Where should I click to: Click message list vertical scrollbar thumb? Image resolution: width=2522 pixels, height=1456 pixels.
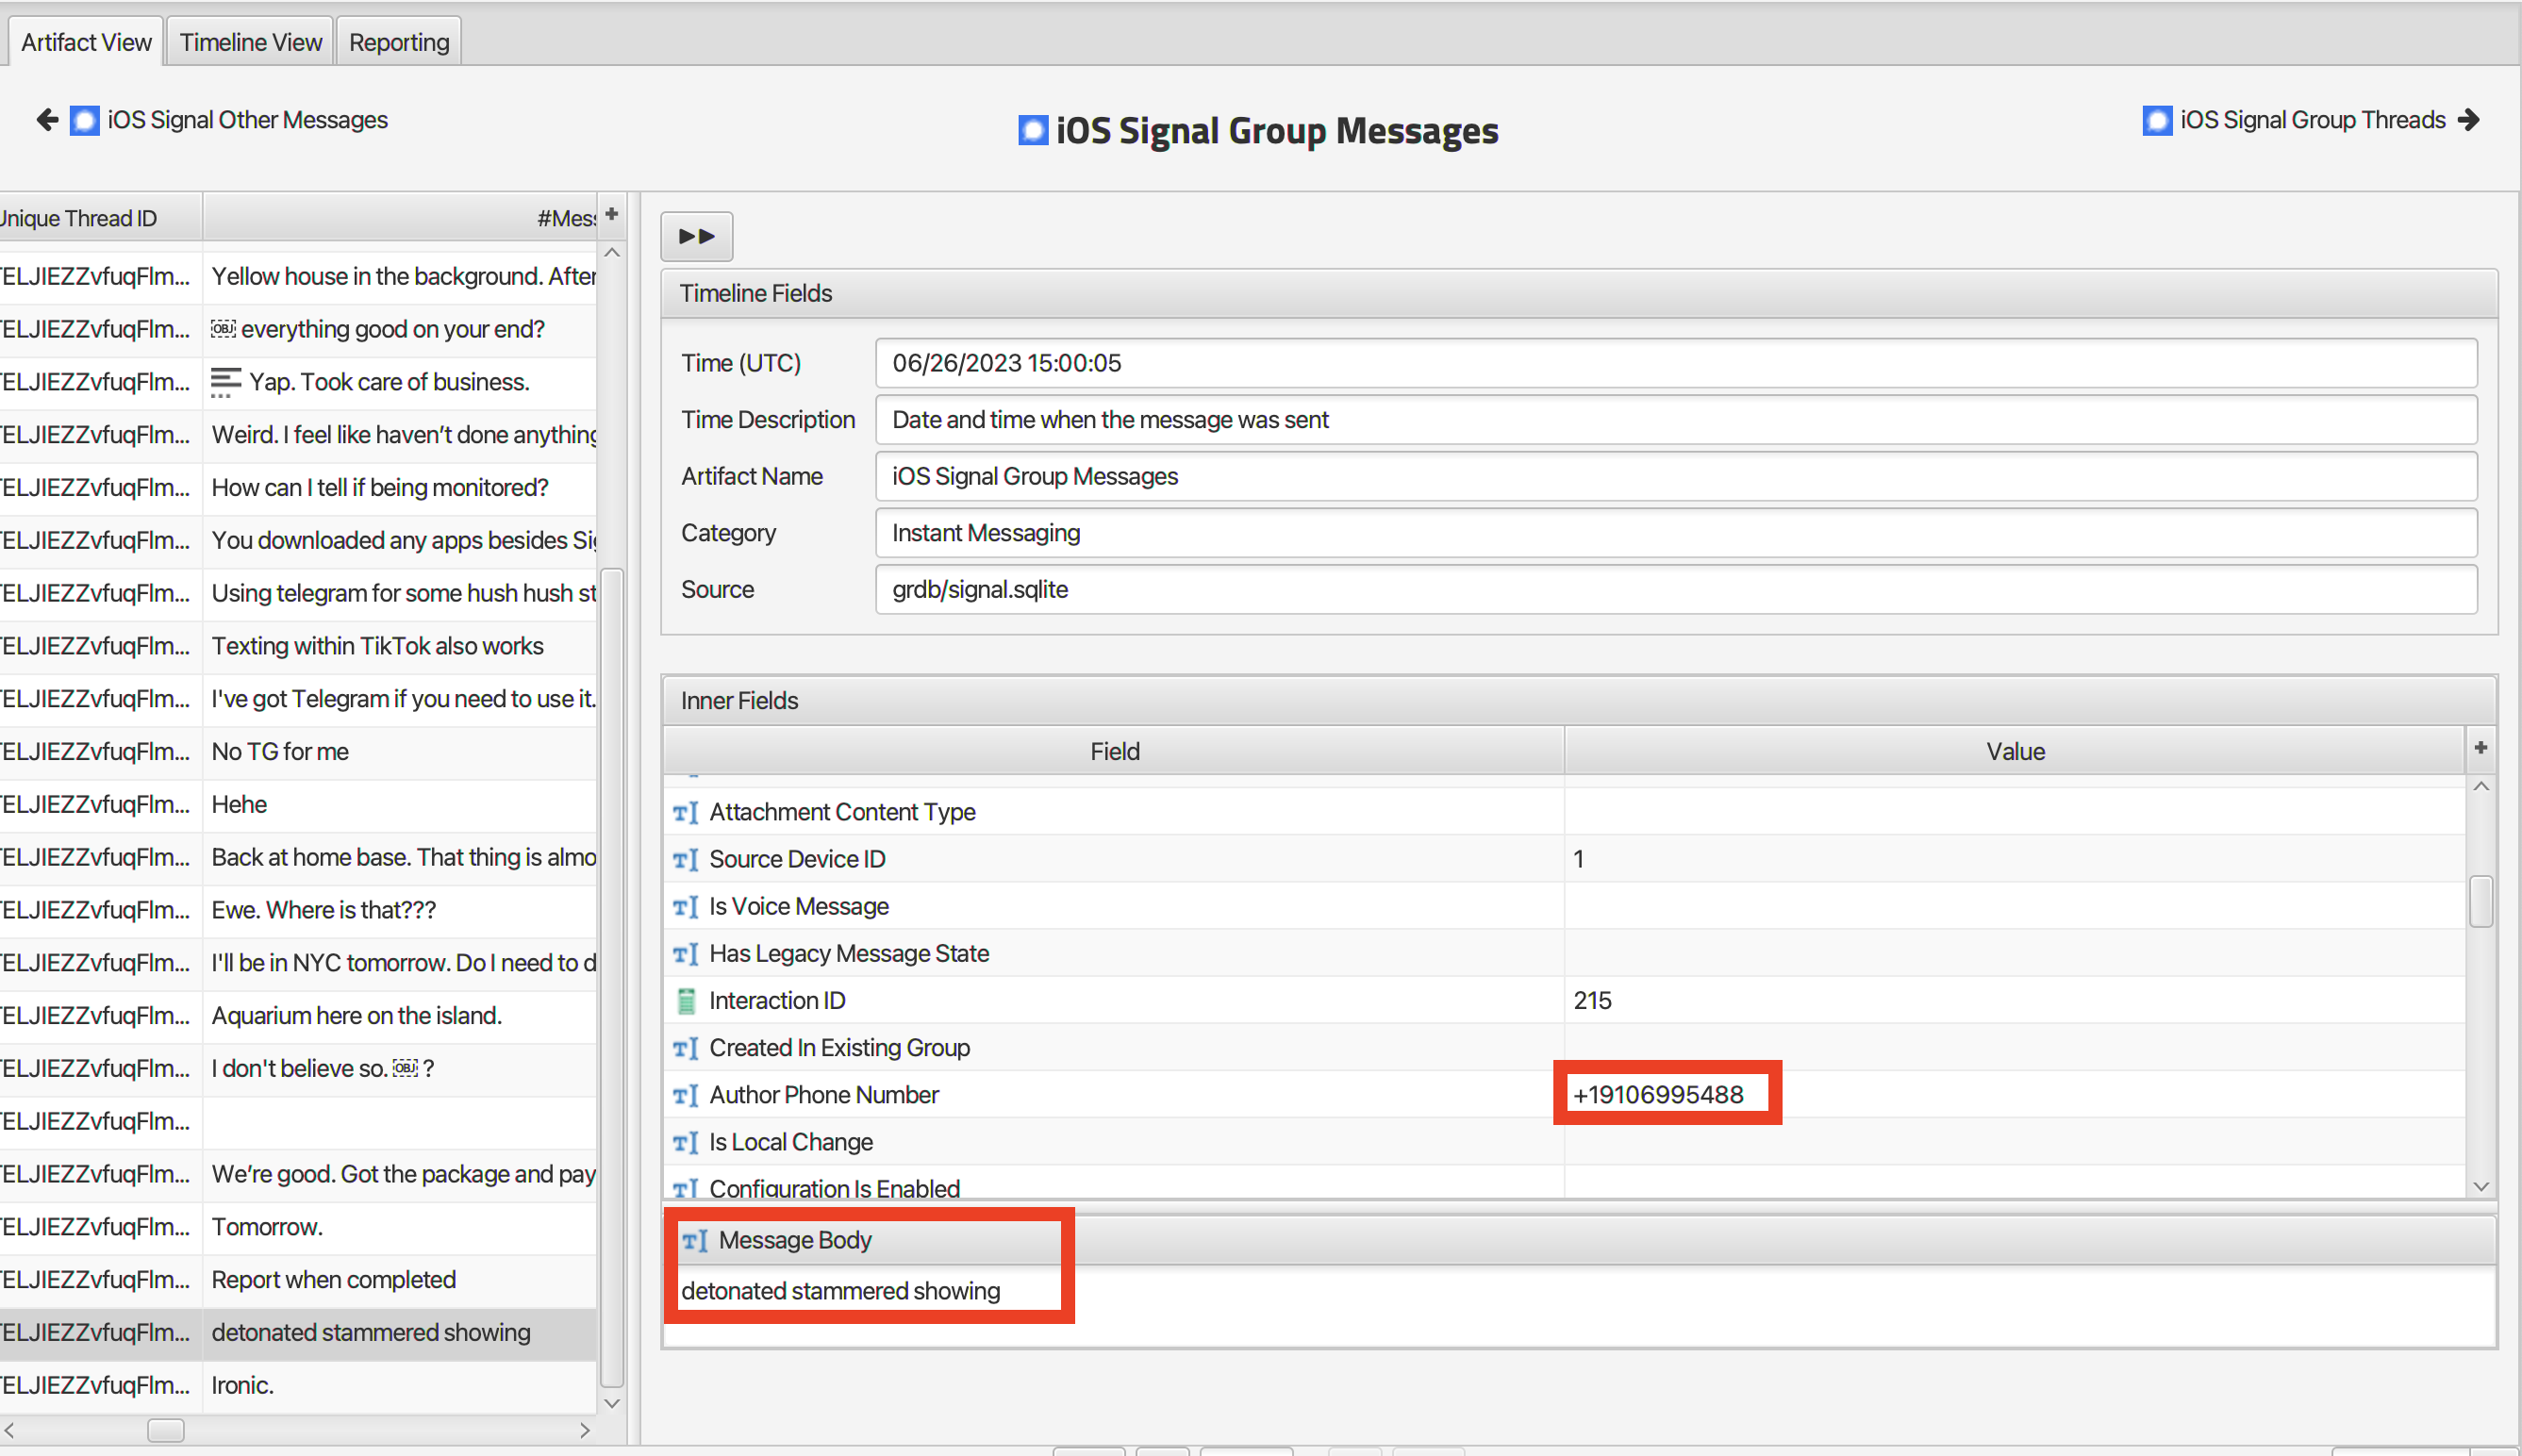612,977
